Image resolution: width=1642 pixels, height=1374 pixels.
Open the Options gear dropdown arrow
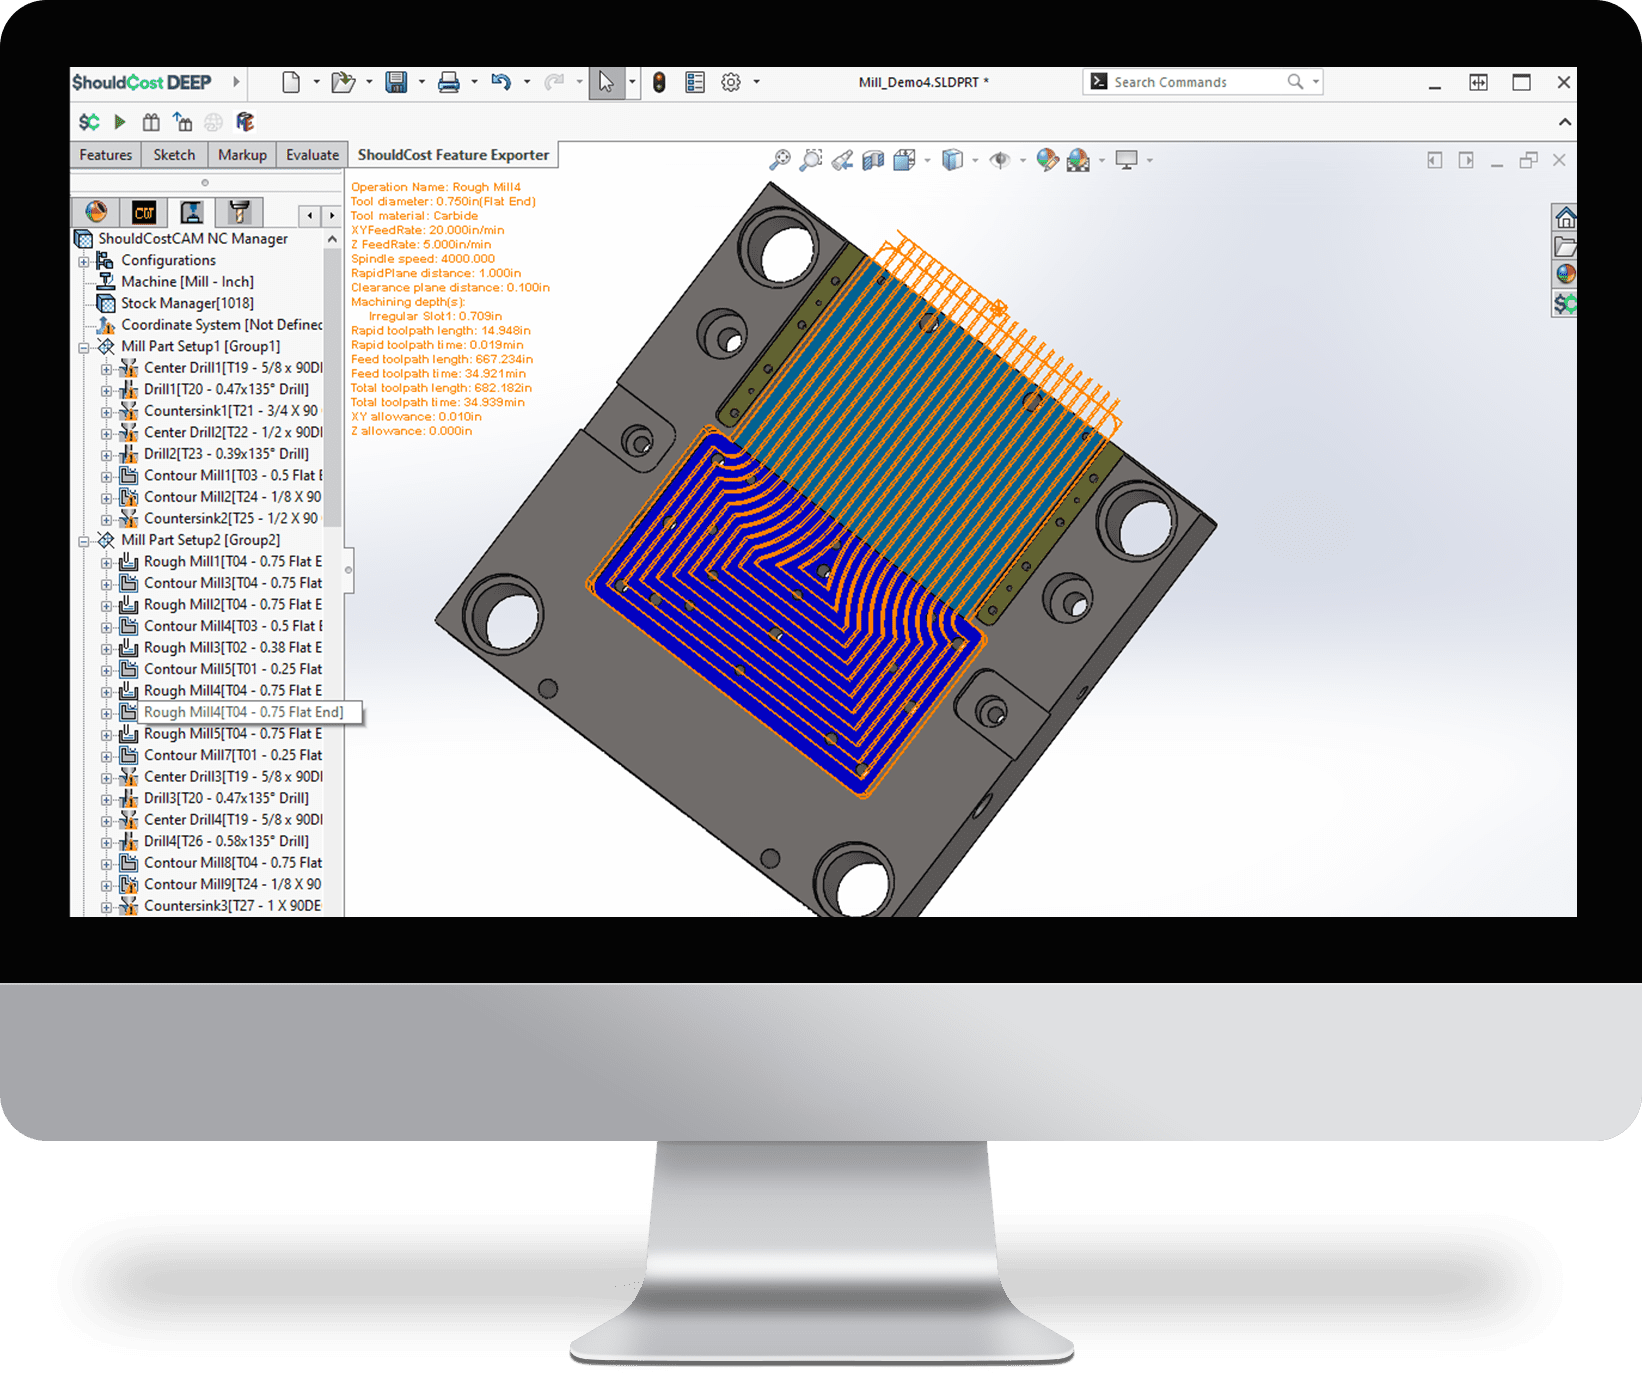(x=756, y=82)
